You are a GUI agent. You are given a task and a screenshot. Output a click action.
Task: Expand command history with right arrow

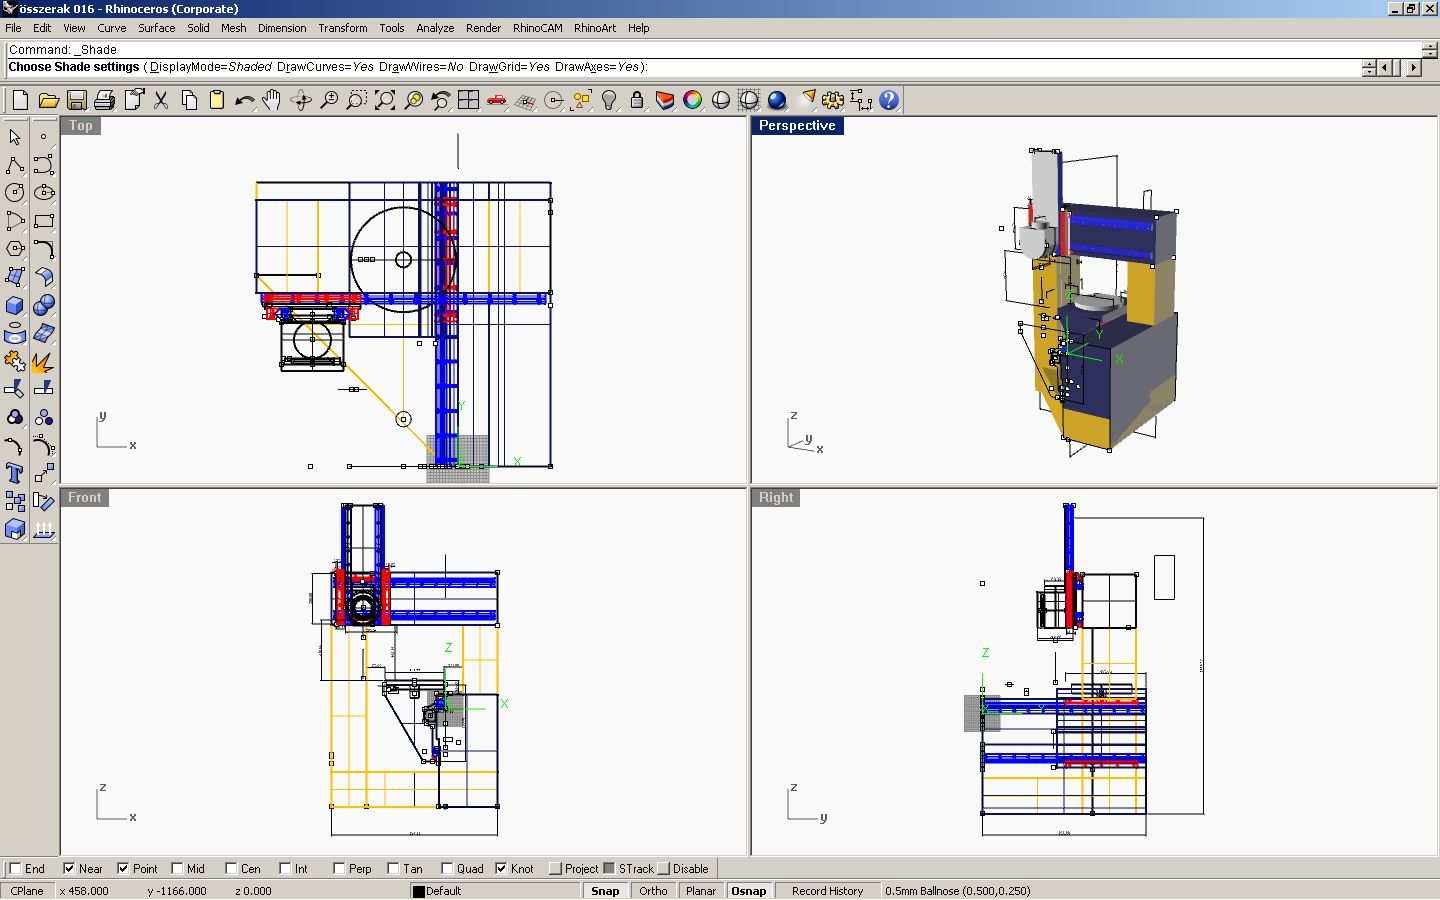(x=1413, y=68)
